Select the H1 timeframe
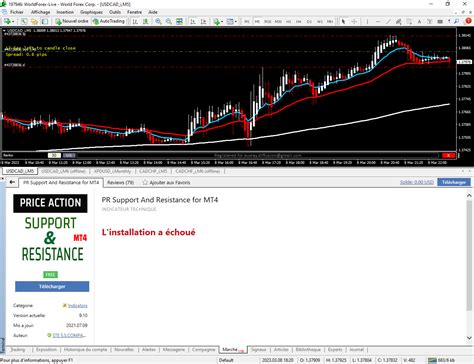Viewport: 474px width, 364px height. click(x=288, y=21)
